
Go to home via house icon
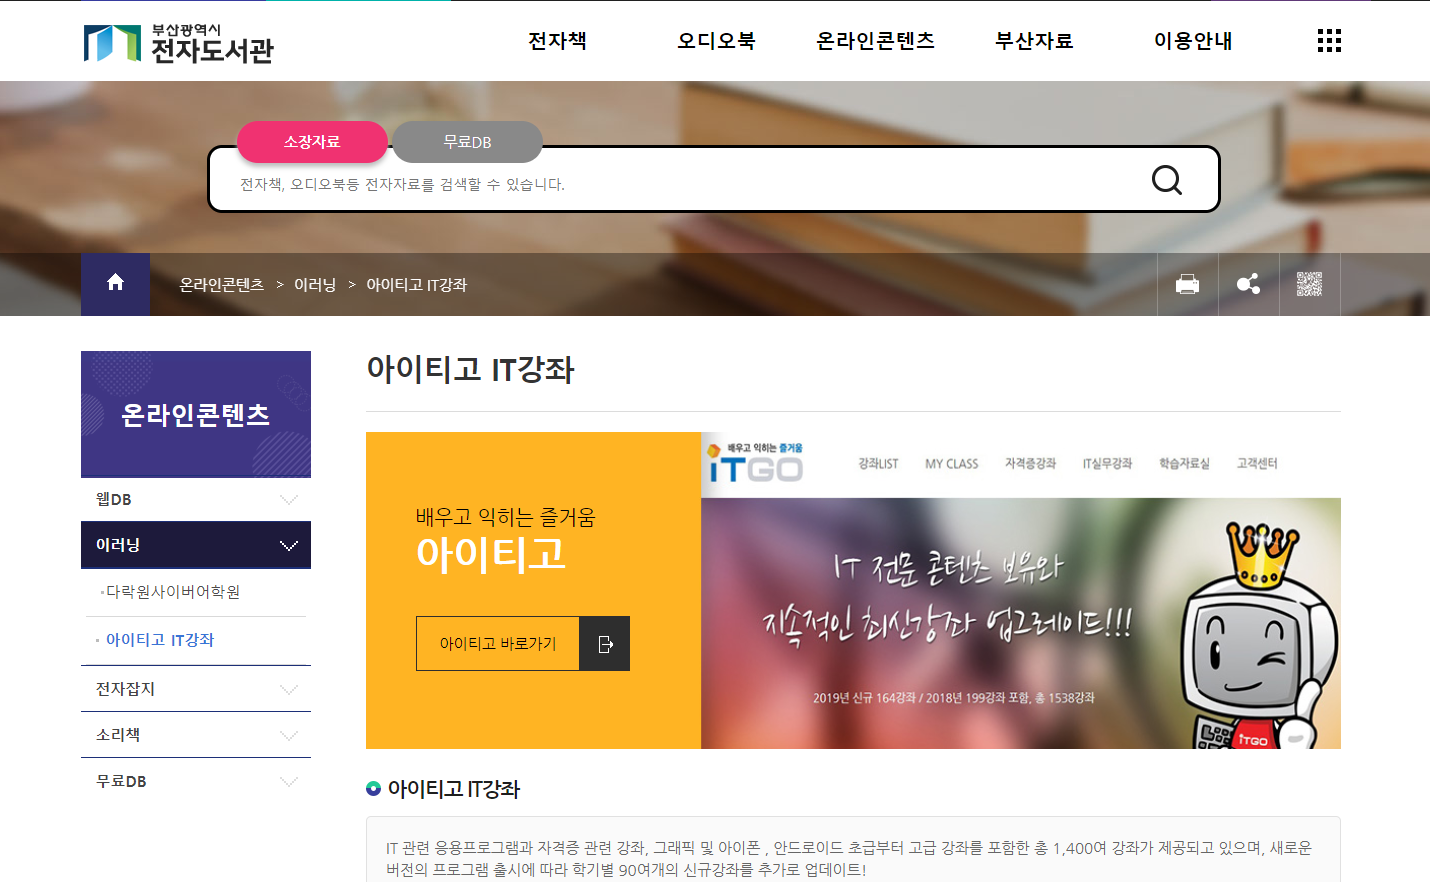[115, 284]
